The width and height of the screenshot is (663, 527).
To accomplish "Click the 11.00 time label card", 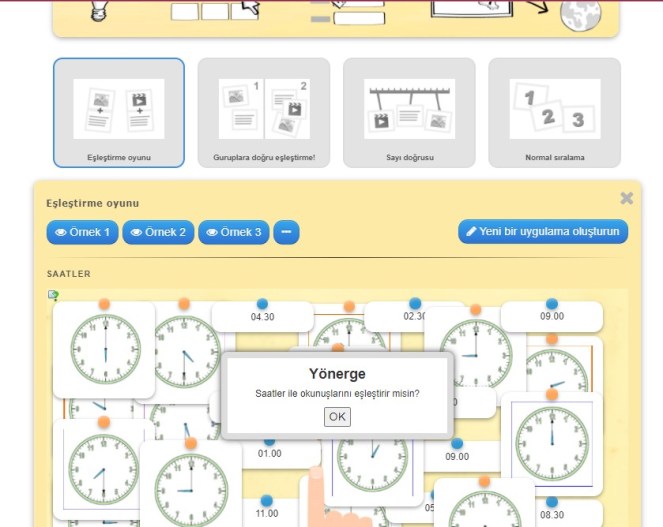I will (266, 513).
